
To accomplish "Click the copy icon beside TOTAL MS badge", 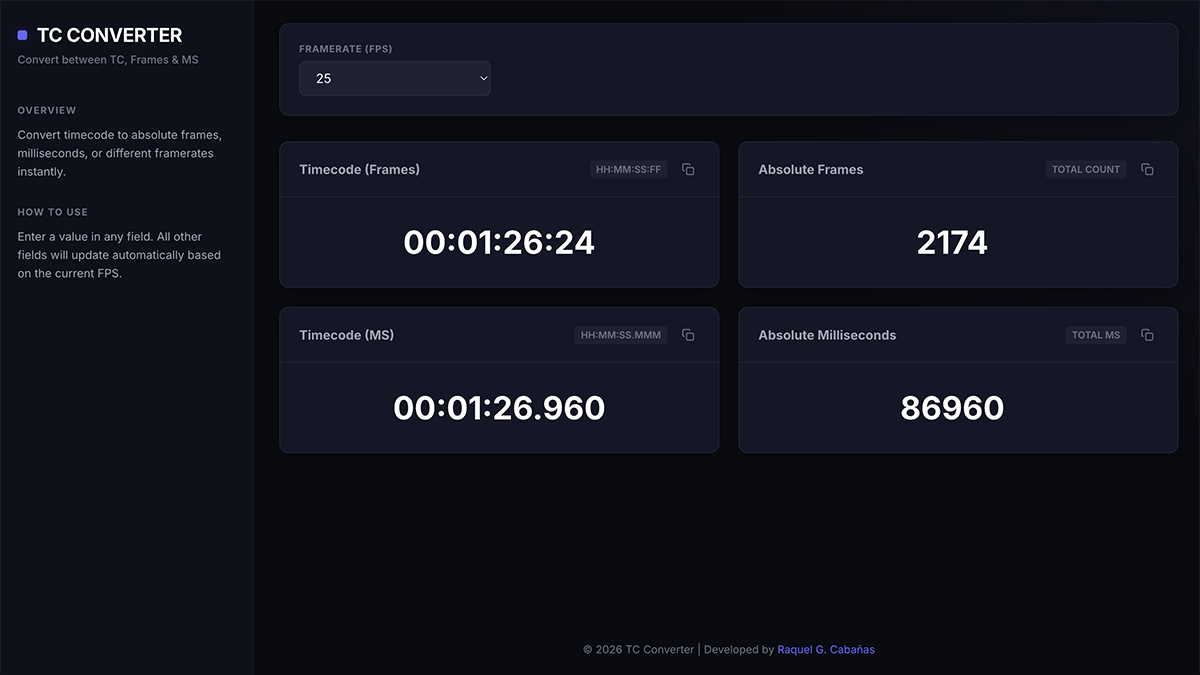I will [x=1147, y=335].
